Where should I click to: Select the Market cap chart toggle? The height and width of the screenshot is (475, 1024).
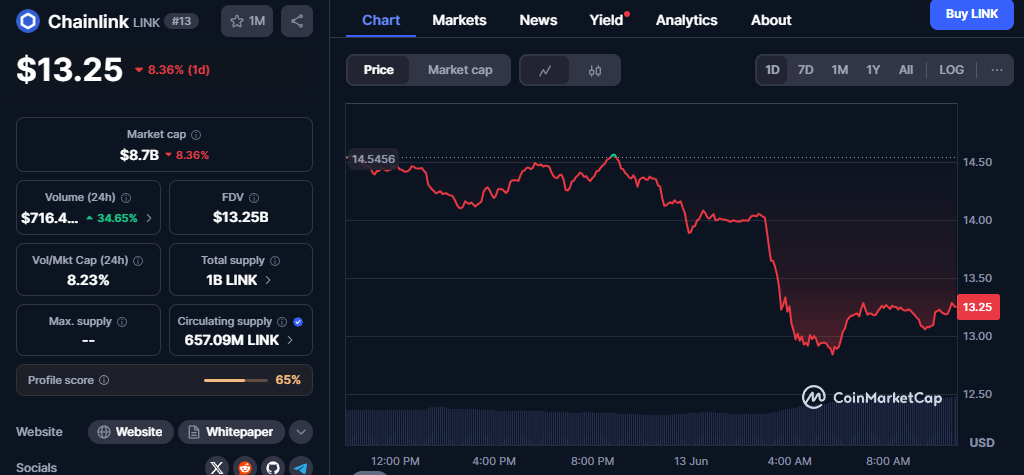tap(460, 70)
